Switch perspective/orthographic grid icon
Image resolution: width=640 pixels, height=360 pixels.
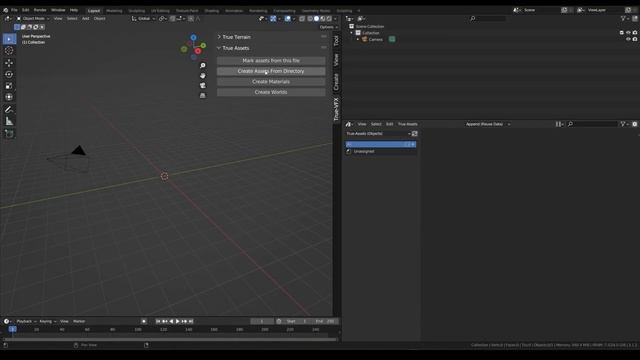click(203, 96)
